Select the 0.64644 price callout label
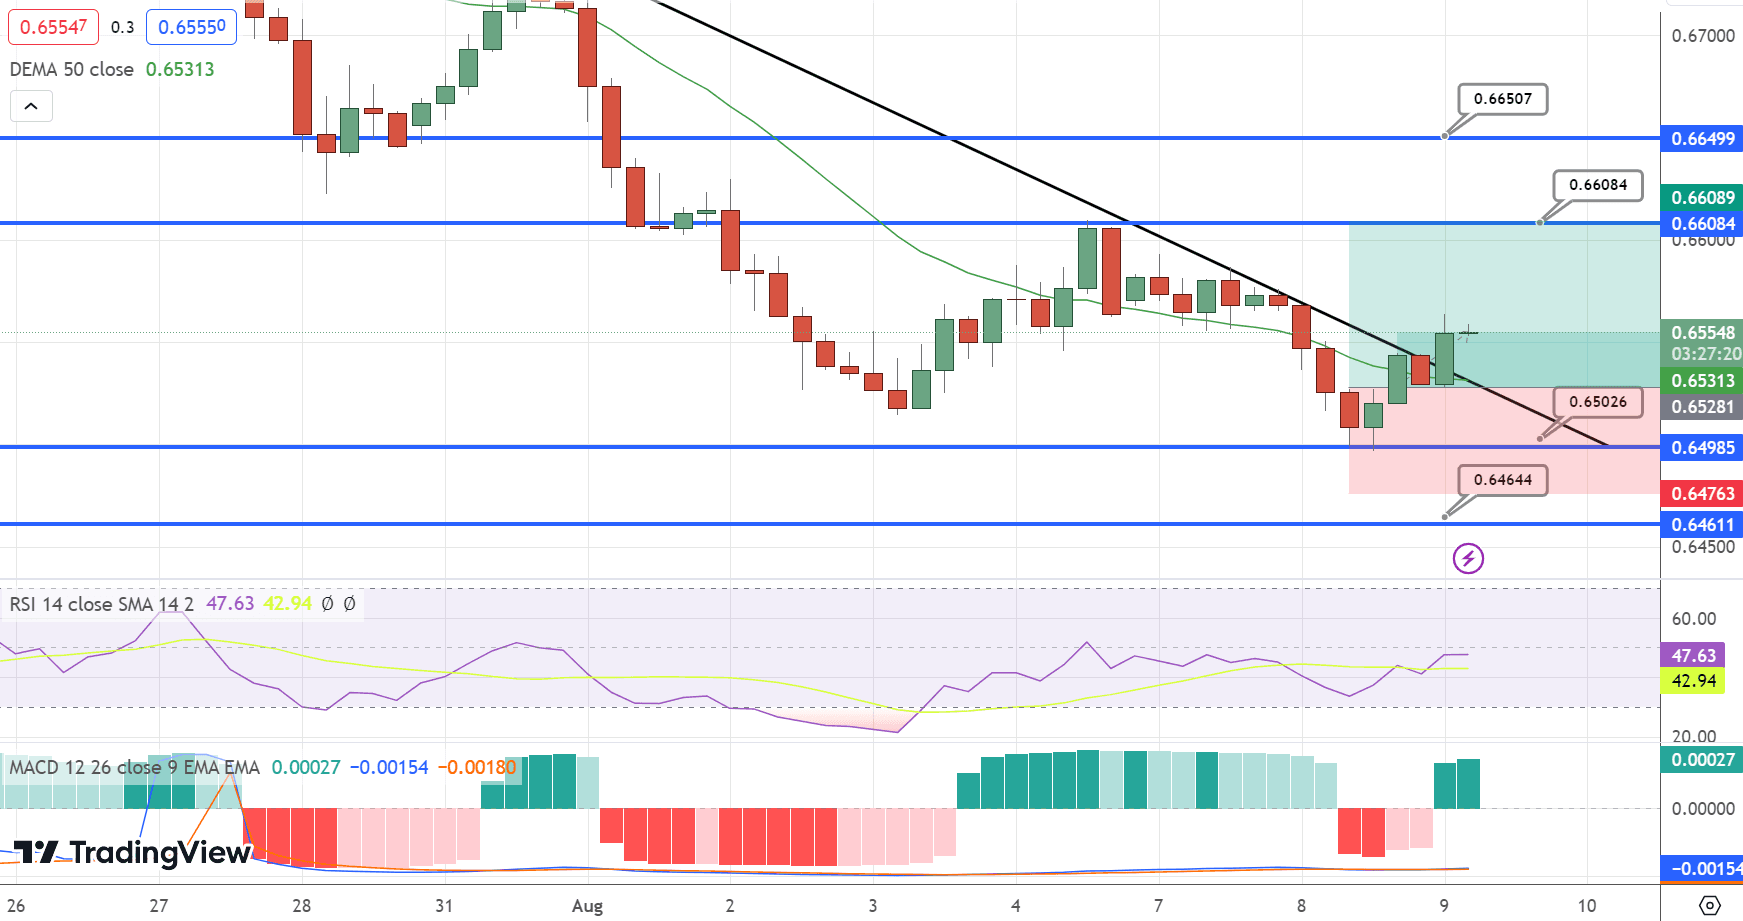1743x921 pixels. (x=1502, y=480)
